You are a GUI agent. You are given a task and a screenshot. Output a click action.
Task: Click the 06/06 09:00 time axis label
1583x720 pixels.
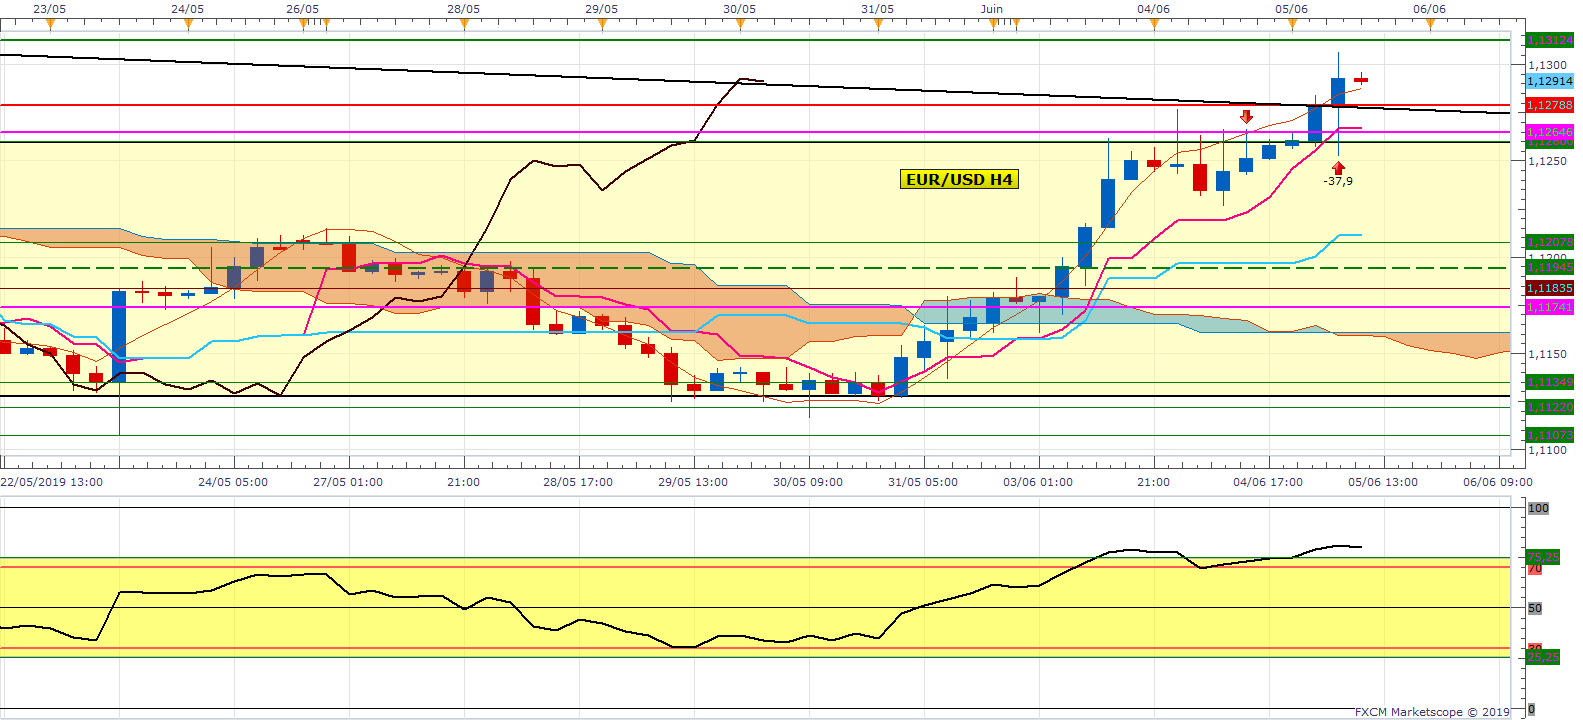[1498, 482]
